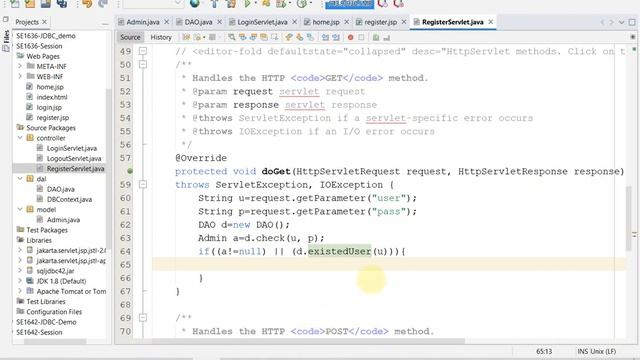Click cursor position 65:13 in status bar
Screen dimensions: 640x360
click(544, 351)
